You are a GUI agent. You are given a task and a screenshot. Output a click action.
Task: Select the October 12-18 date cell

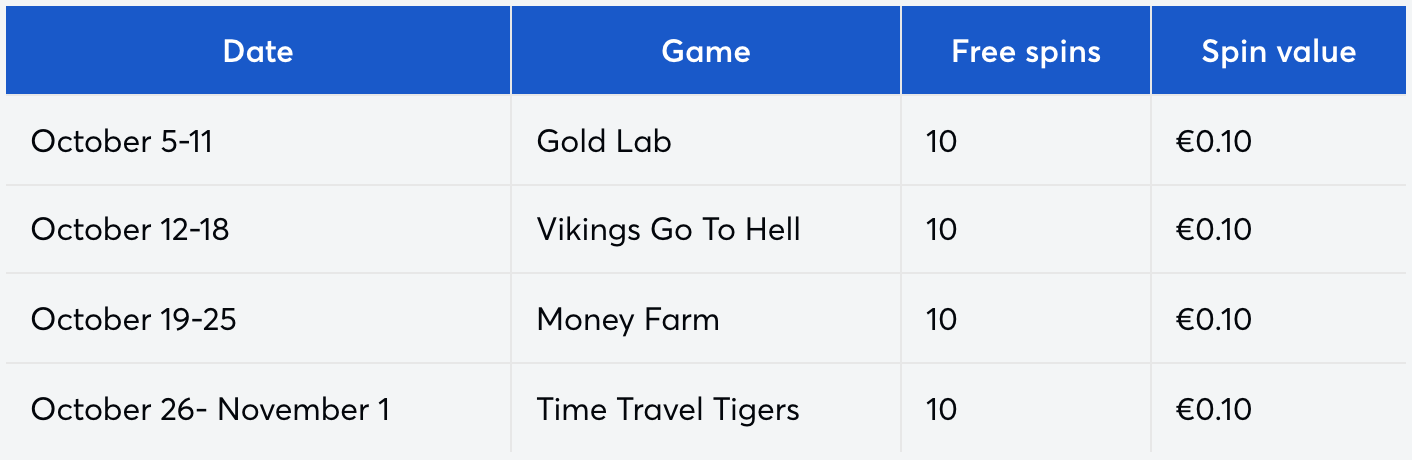130,230
